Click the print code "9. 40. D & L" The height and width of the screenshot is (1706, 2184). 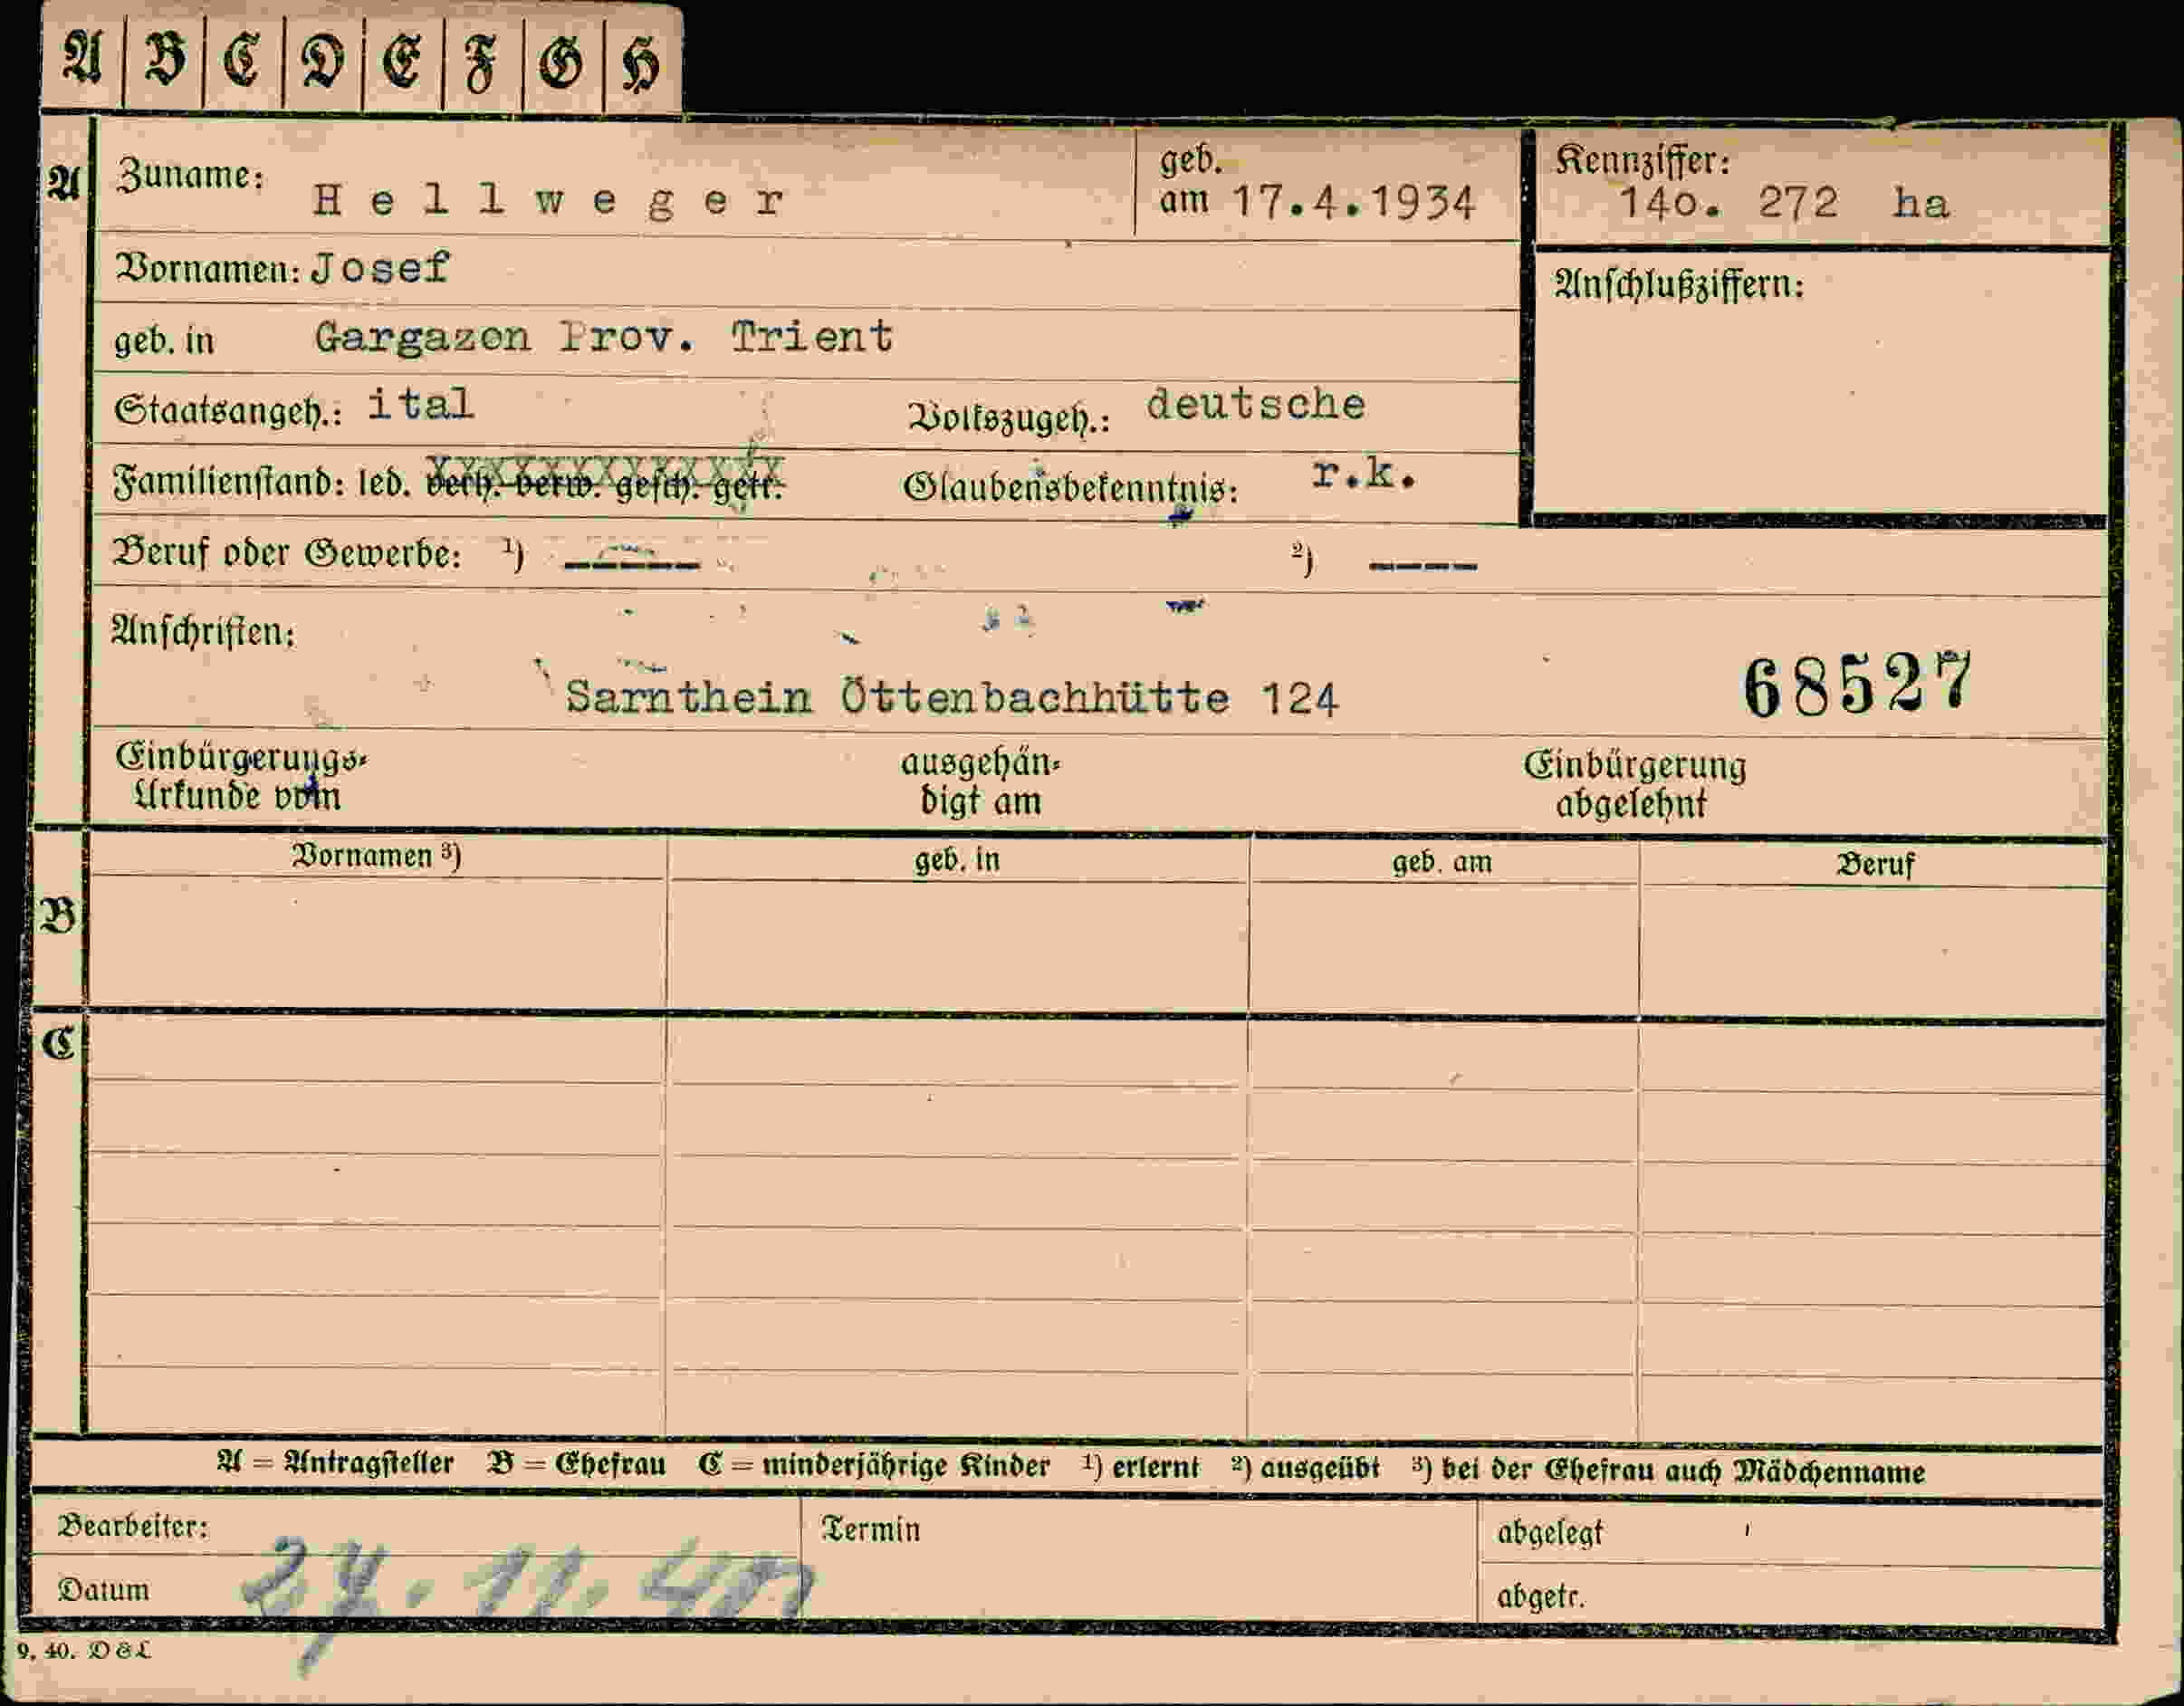coord(84,1650)
